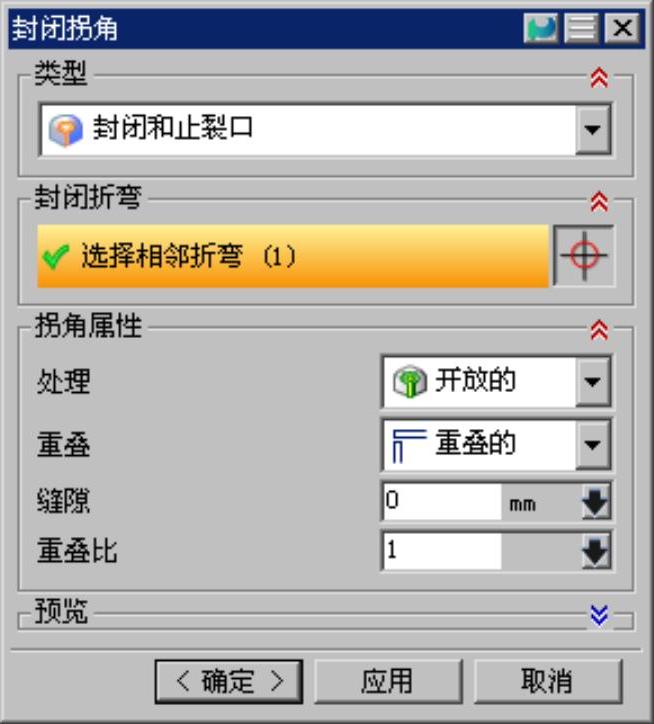The height and width of the screenshot is (724, 654).
Task: Collapse the 封闭折弯 section
Action: click(600, 202)
